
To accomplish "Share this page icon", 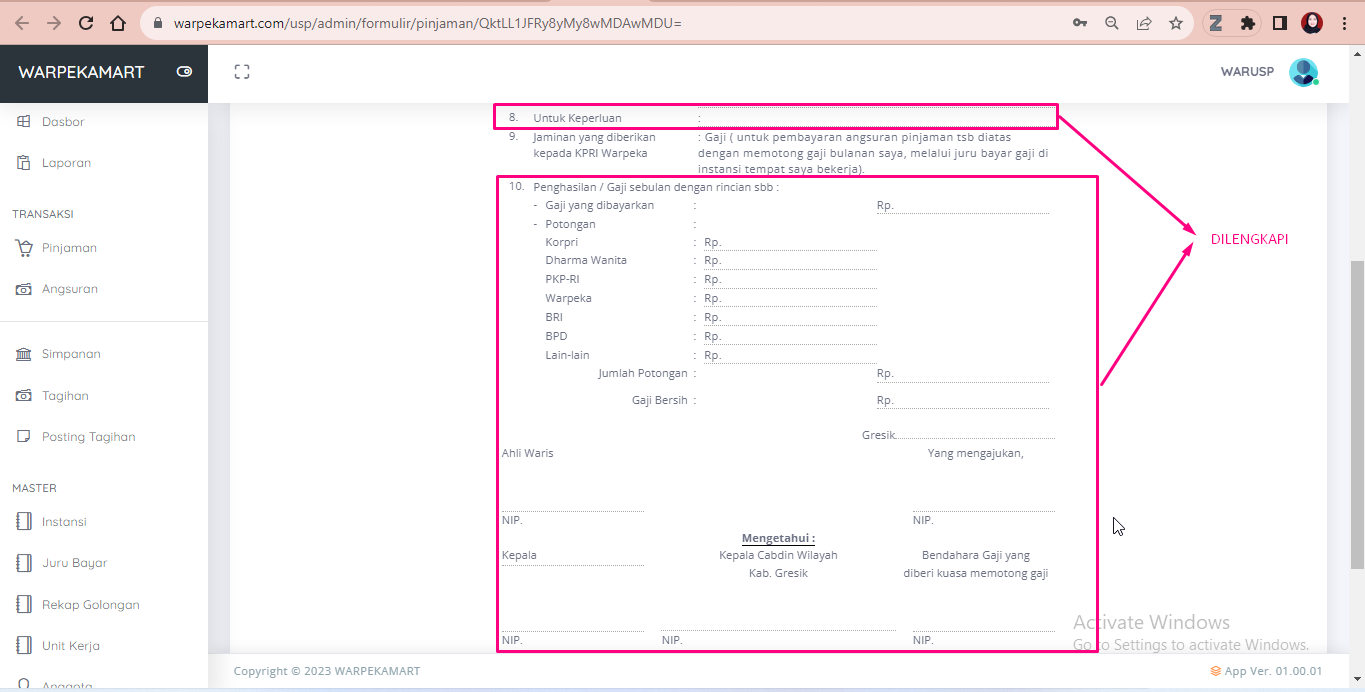I will (x=1144, y=23).
